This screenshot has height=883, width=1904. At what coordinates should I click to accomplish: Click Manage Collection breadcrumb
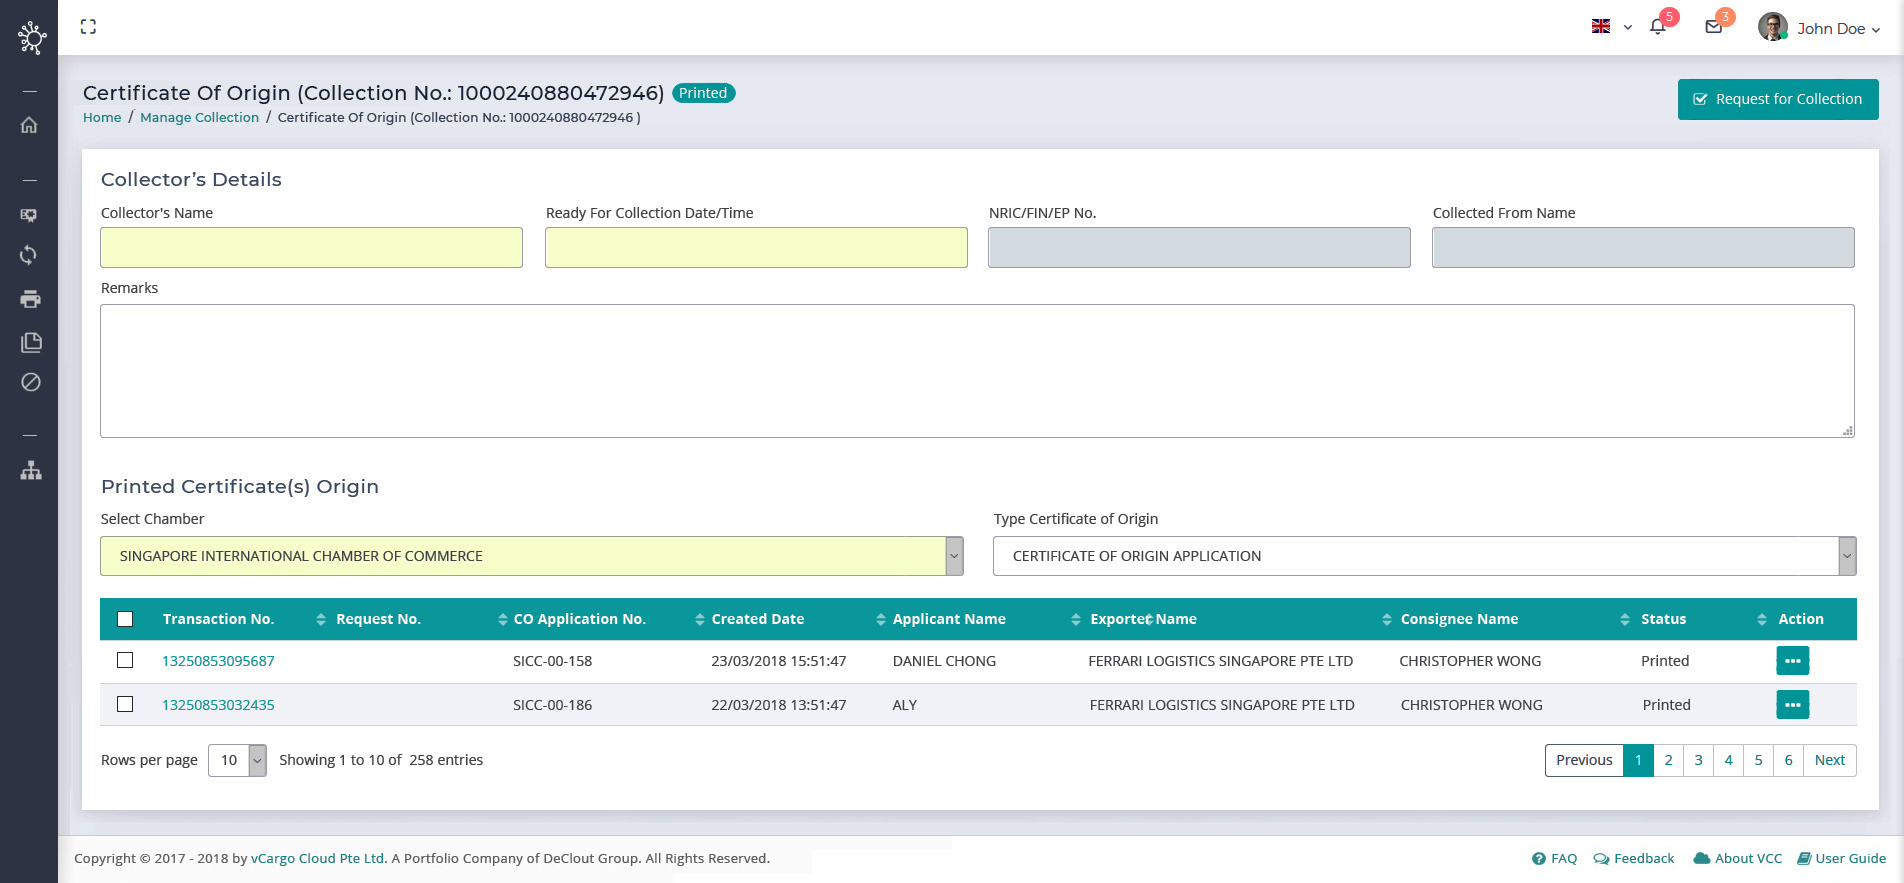199,118
